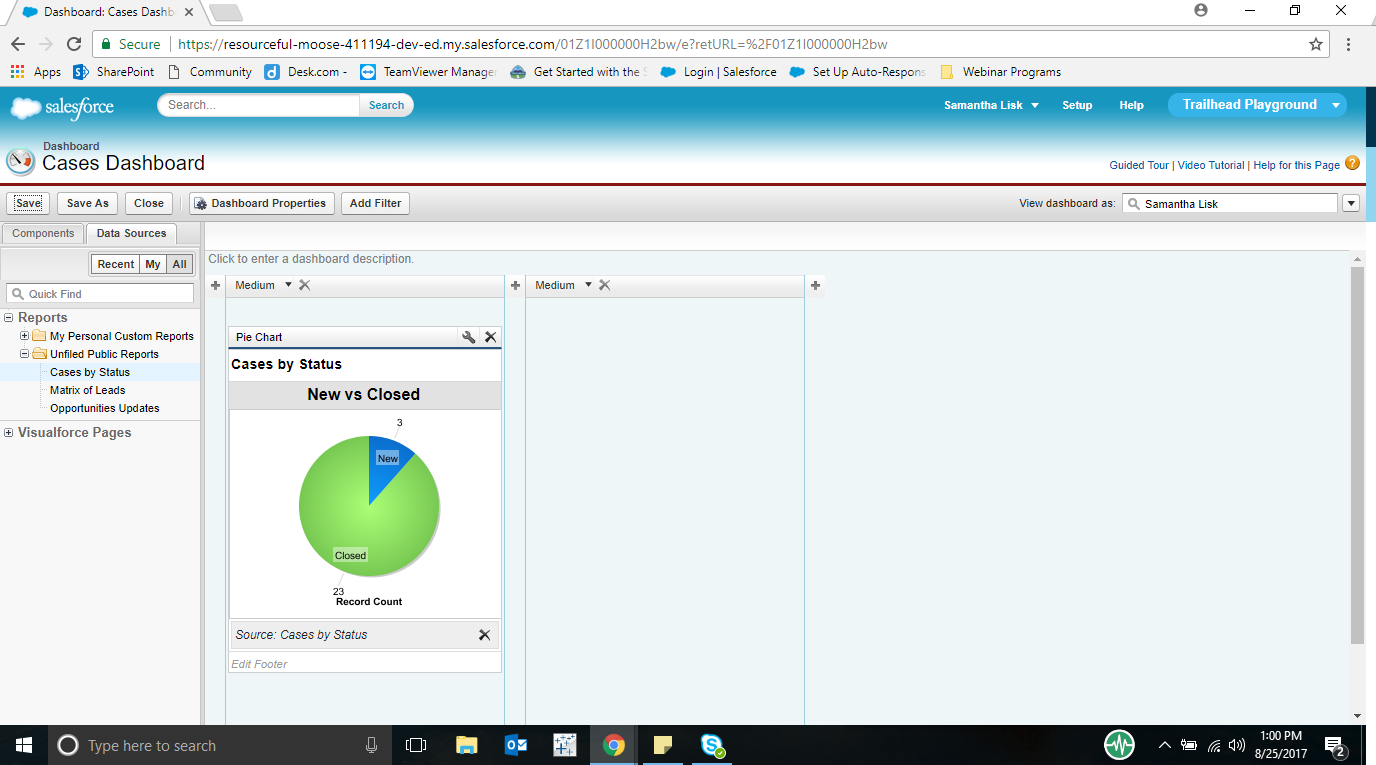Select the Matrix of Leads report
The width and height of the screenshot is (1376, 765).
(x=88, y=390)
